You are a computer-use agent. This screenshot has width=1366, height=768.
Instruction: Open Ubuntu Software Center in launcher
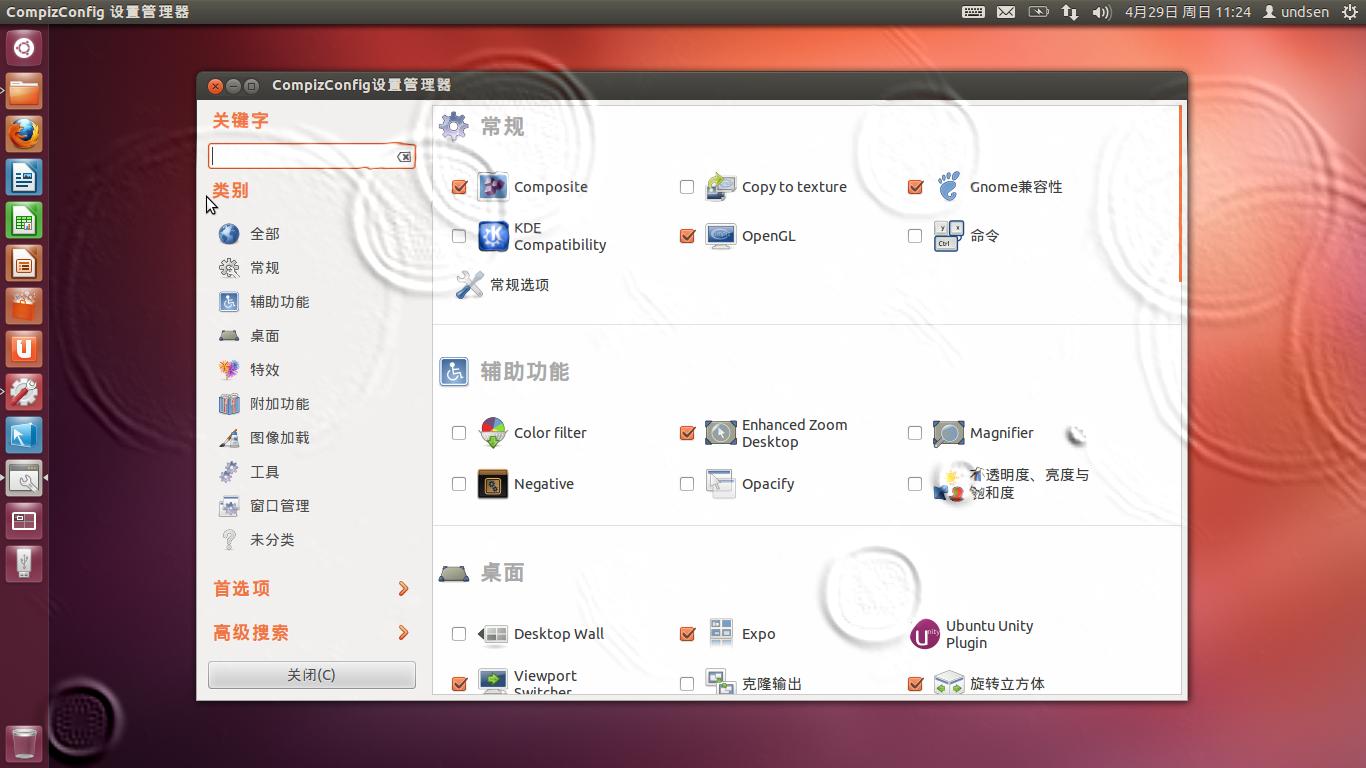pyautogui.click(x=24, y=305)
